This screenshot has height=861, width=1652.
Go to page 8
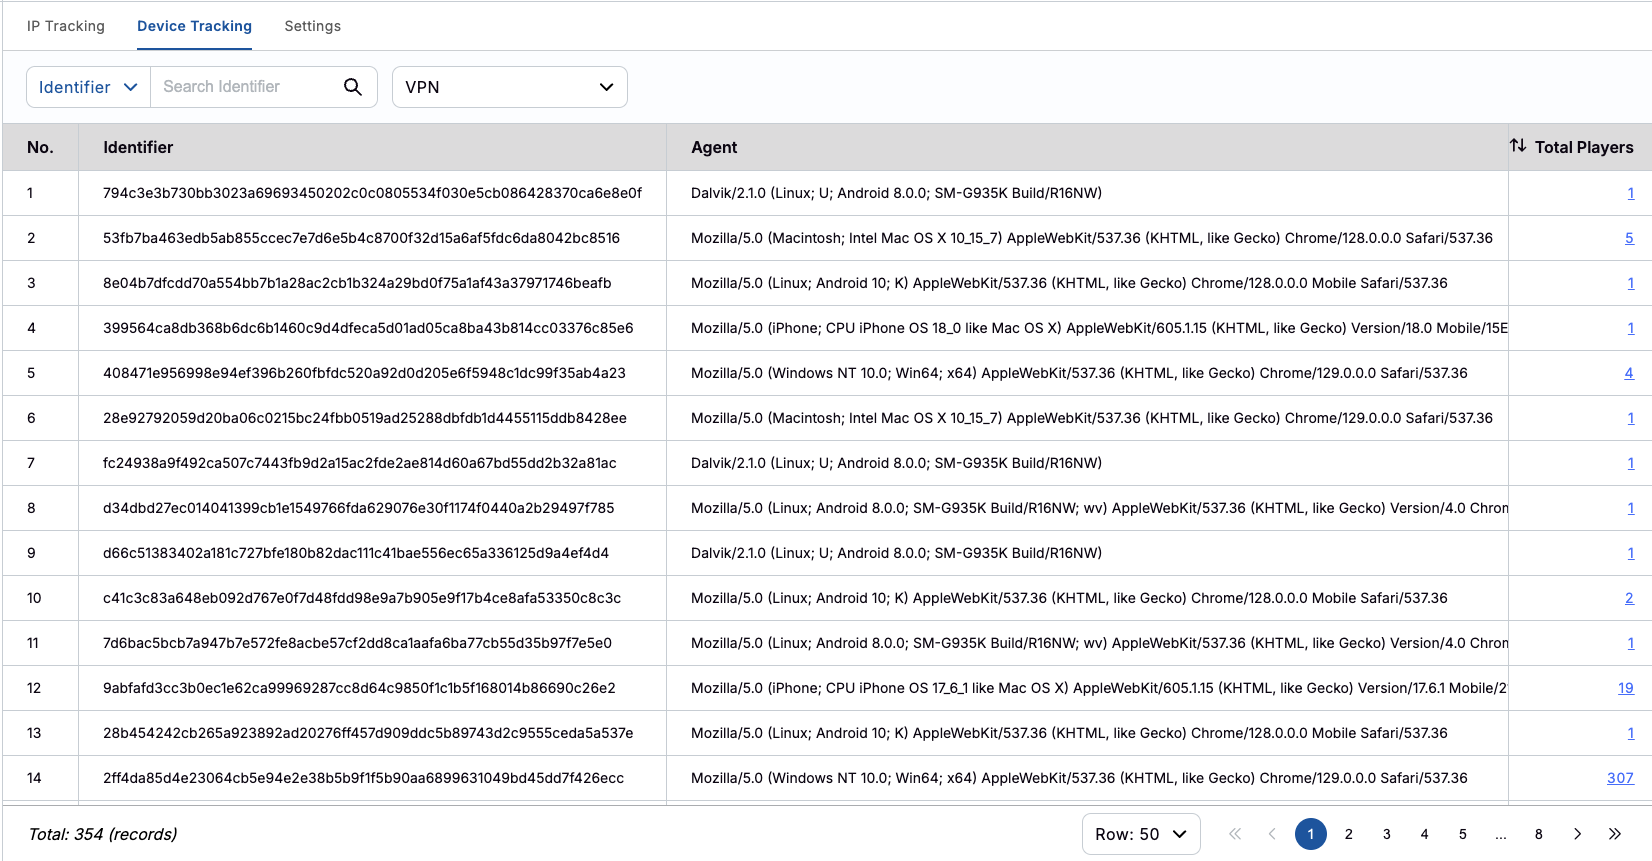(1539, 834)
